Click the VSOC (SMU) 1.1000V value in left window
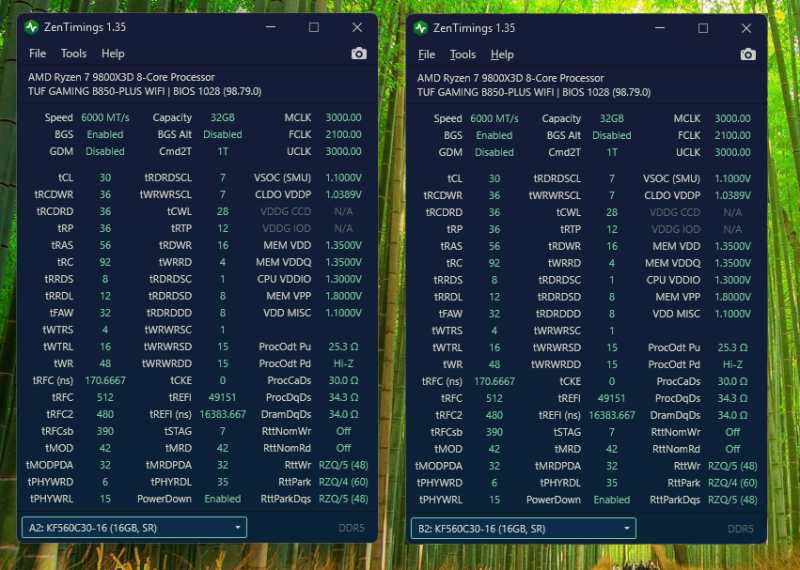800x570 pixels. click(x=343, y=178)
